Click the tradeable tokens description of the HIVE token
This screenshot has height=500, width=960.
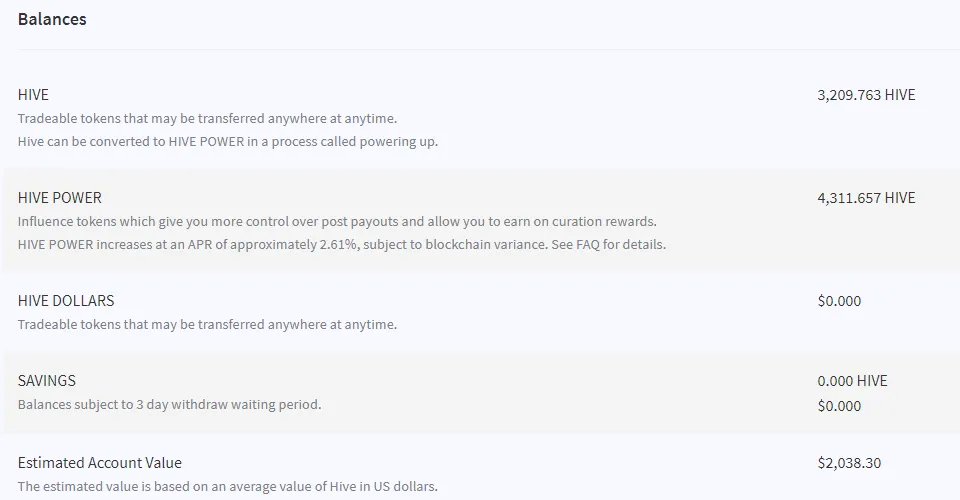click(x=208, y=118)
